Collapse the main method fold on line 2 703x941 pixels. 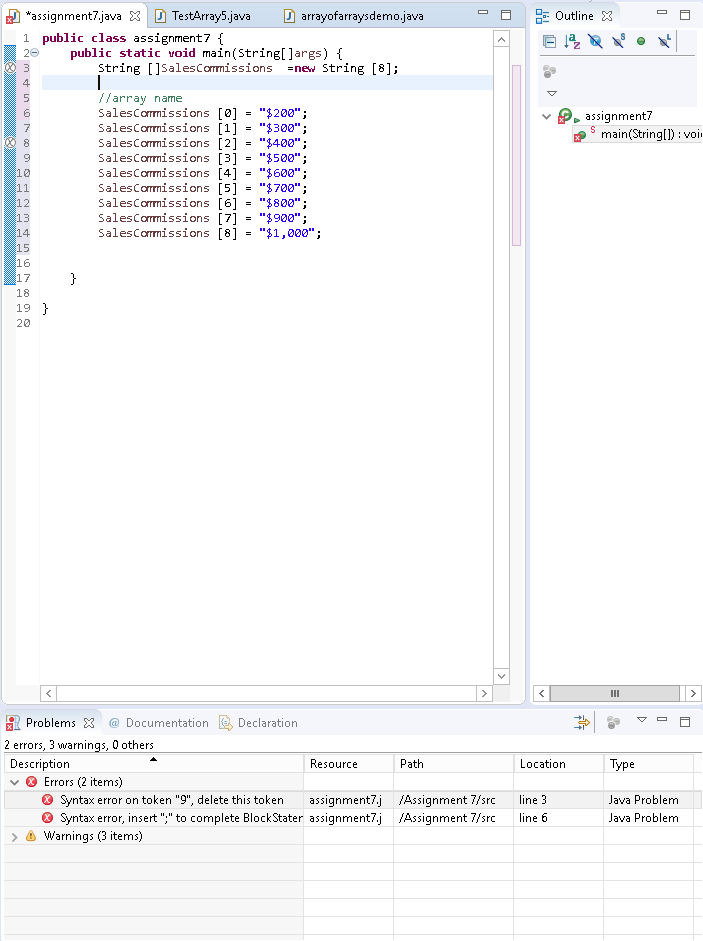point(35,53)
